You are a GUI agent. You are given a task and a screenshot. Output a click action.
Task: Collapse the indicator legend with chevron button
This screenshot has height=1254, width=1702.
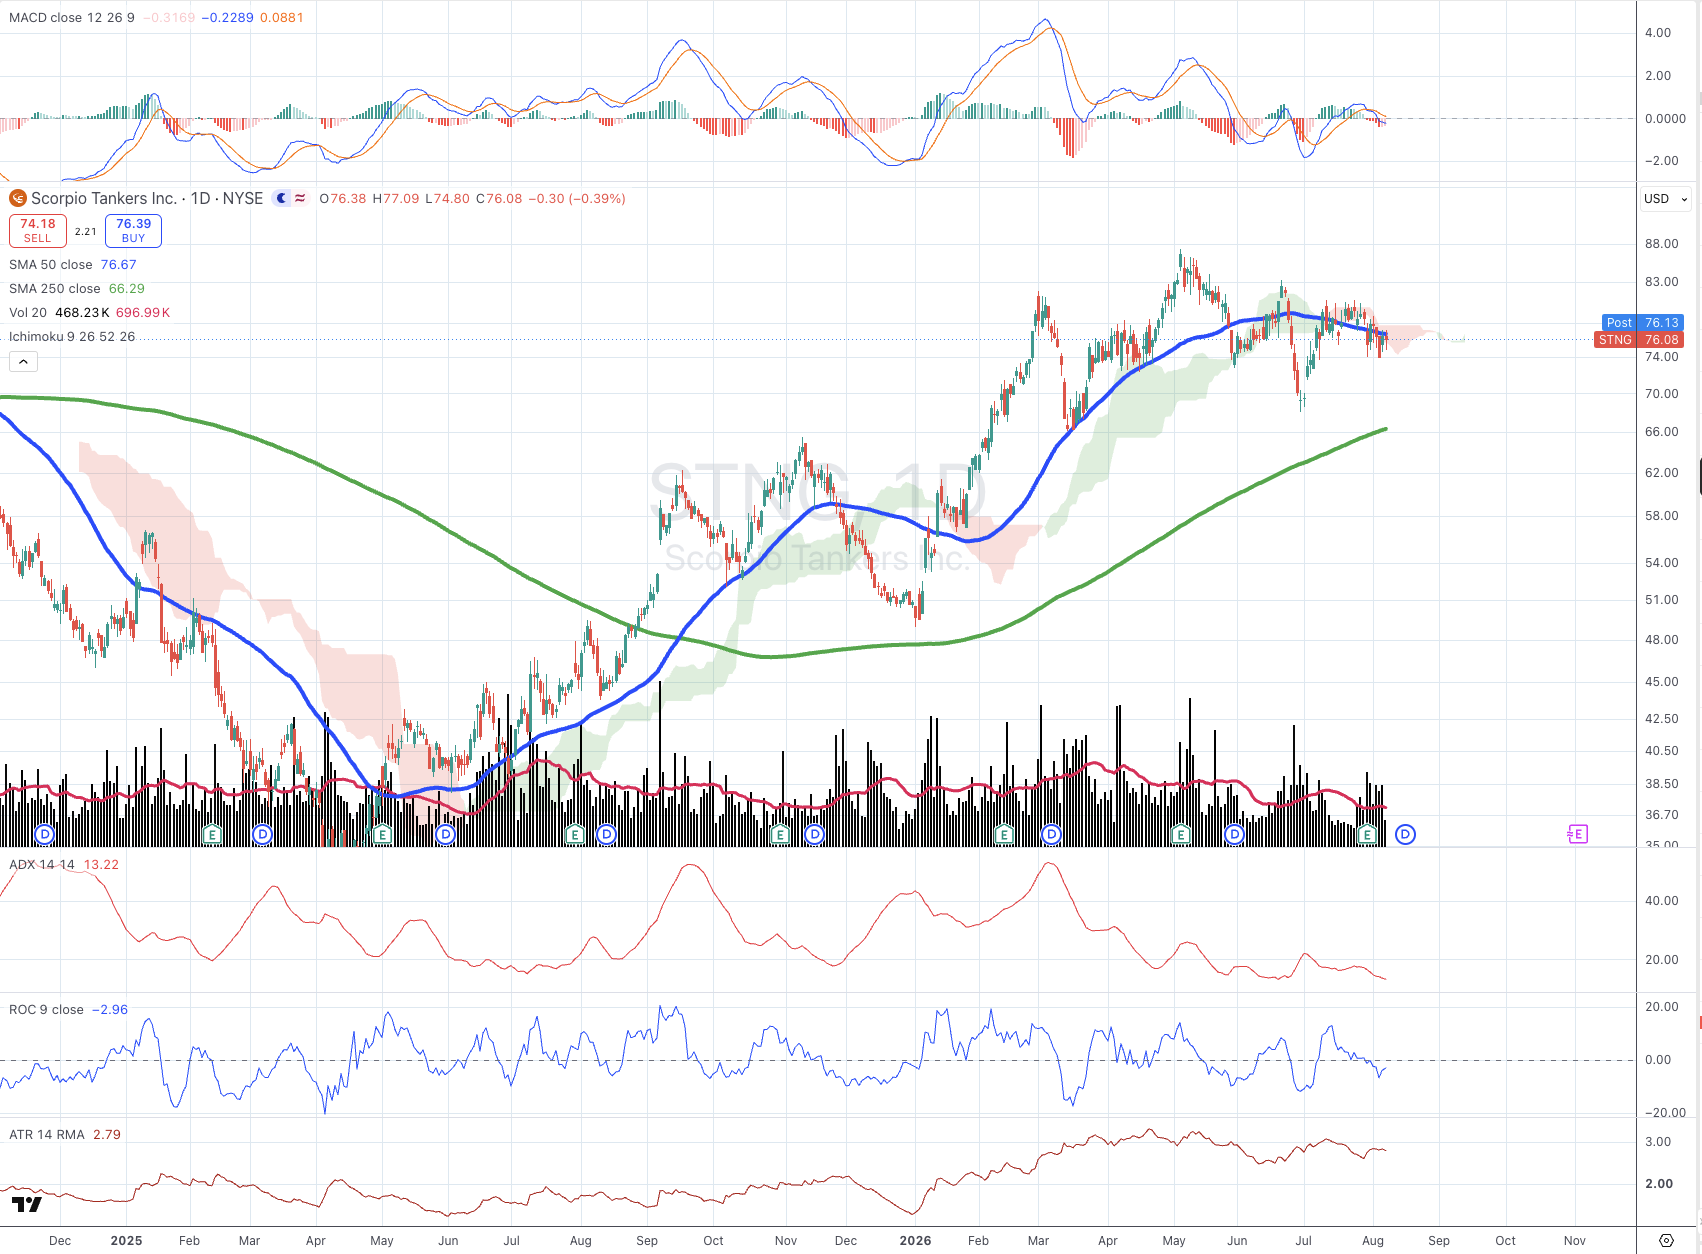click(x=23, y=362)
